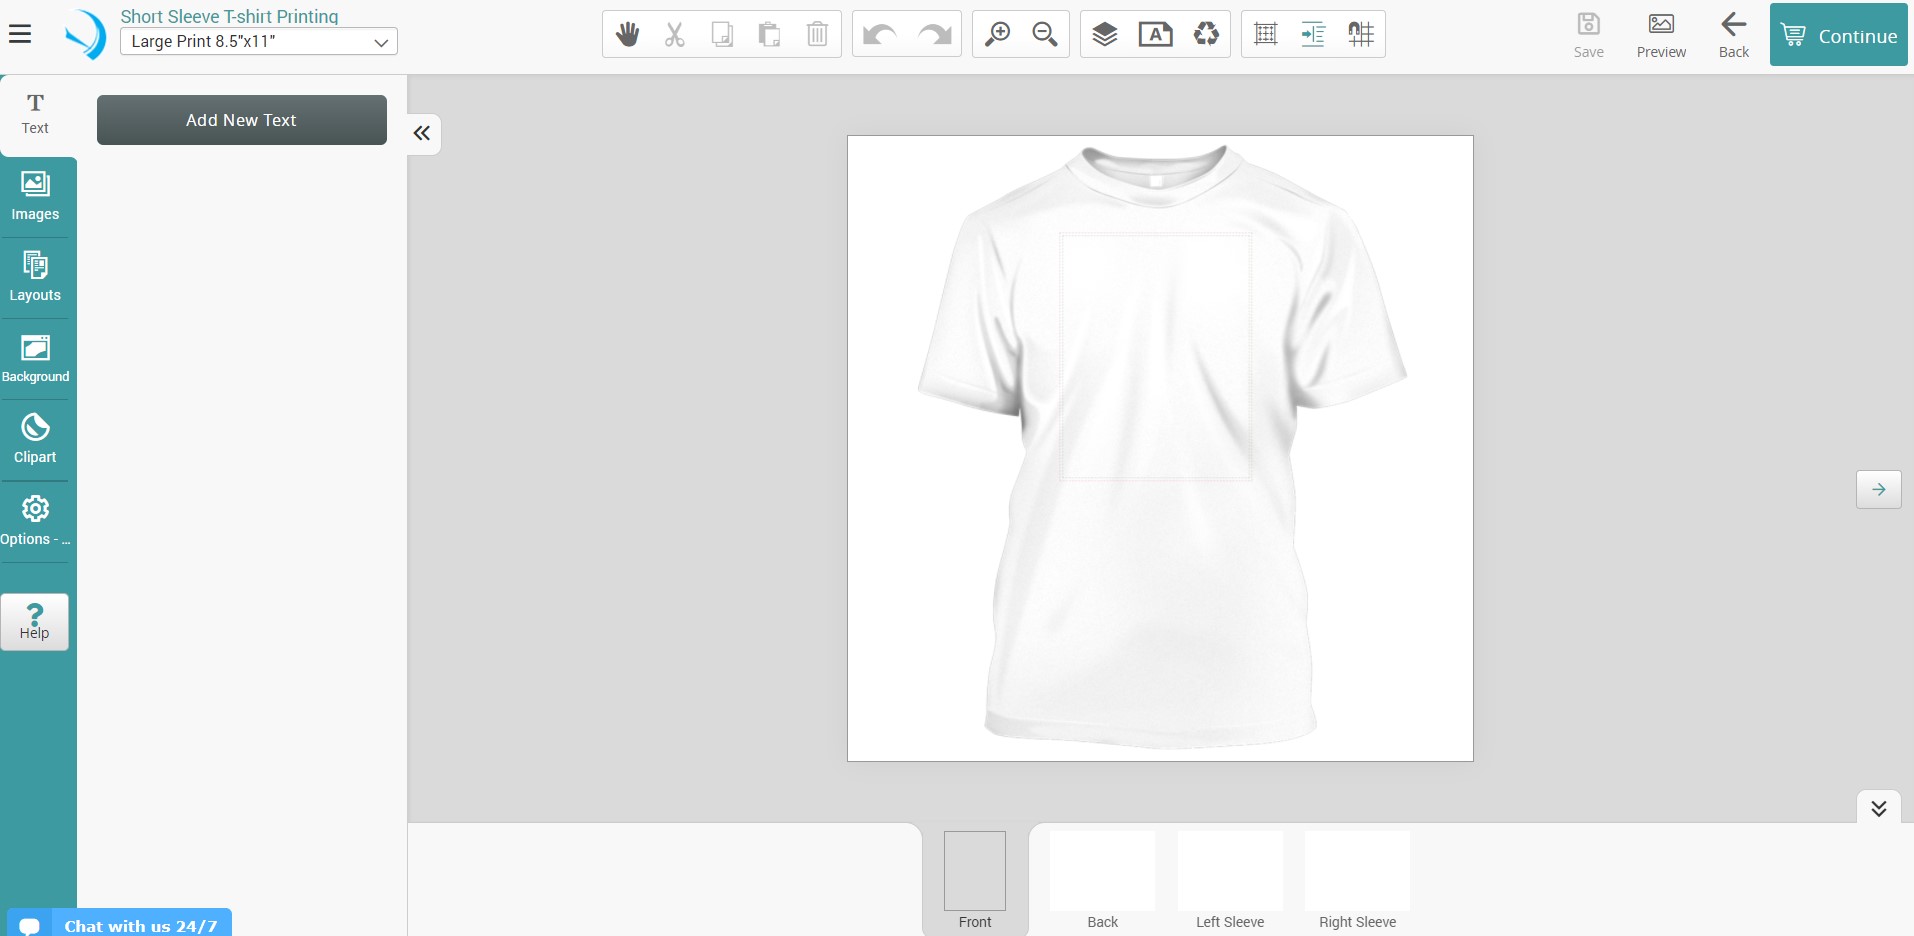Select the hand pan tool

click(627, 35)
